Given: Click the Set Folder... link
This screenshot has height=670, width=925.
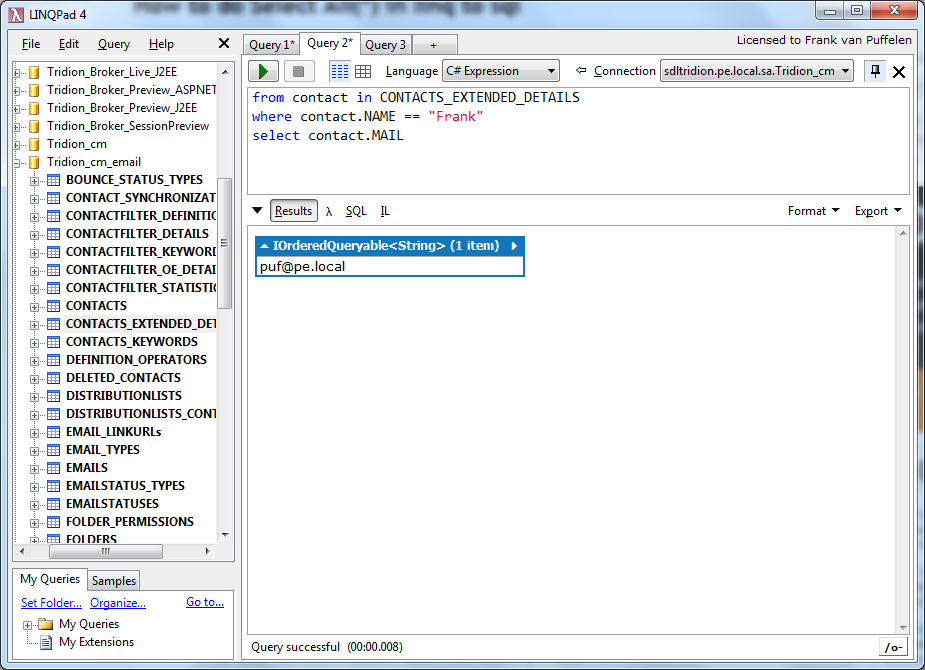Looking at the screenshot, I should click(51, 602).
